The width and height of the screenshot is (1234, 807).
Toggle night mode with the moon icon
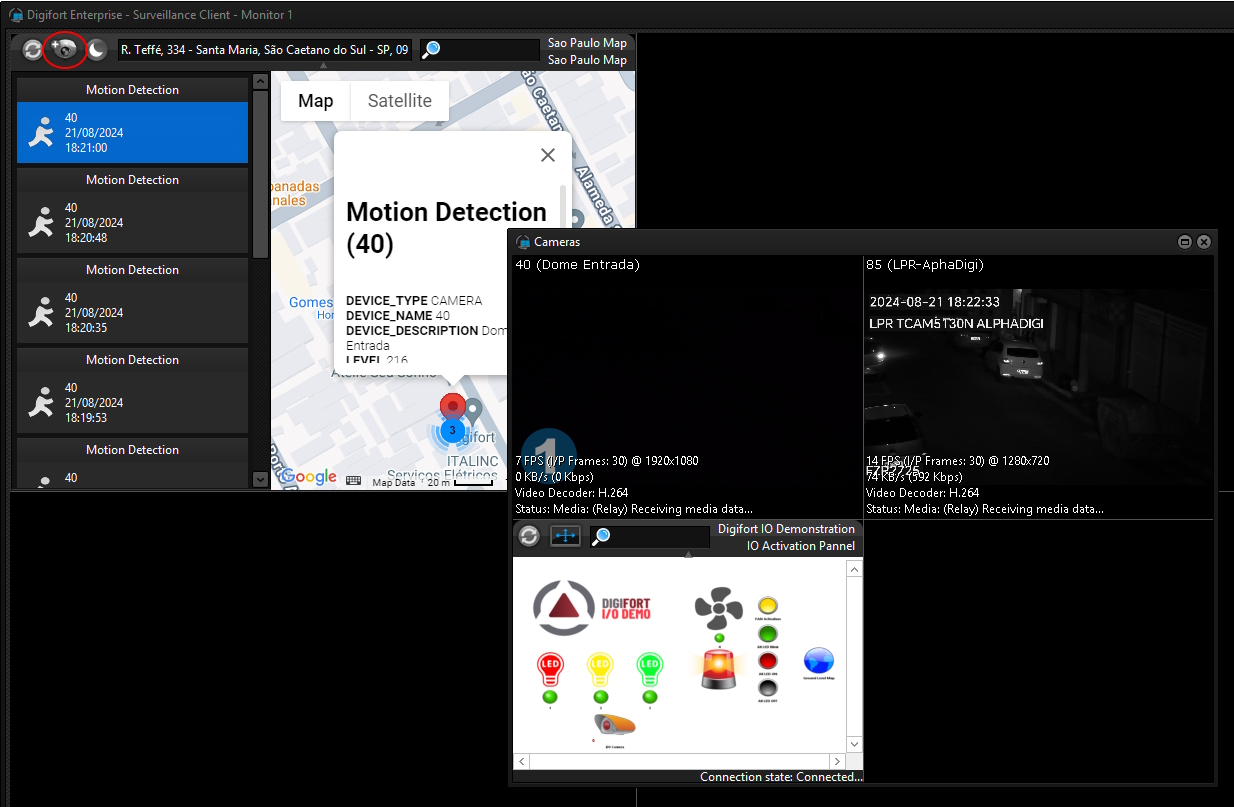point(97,50)
